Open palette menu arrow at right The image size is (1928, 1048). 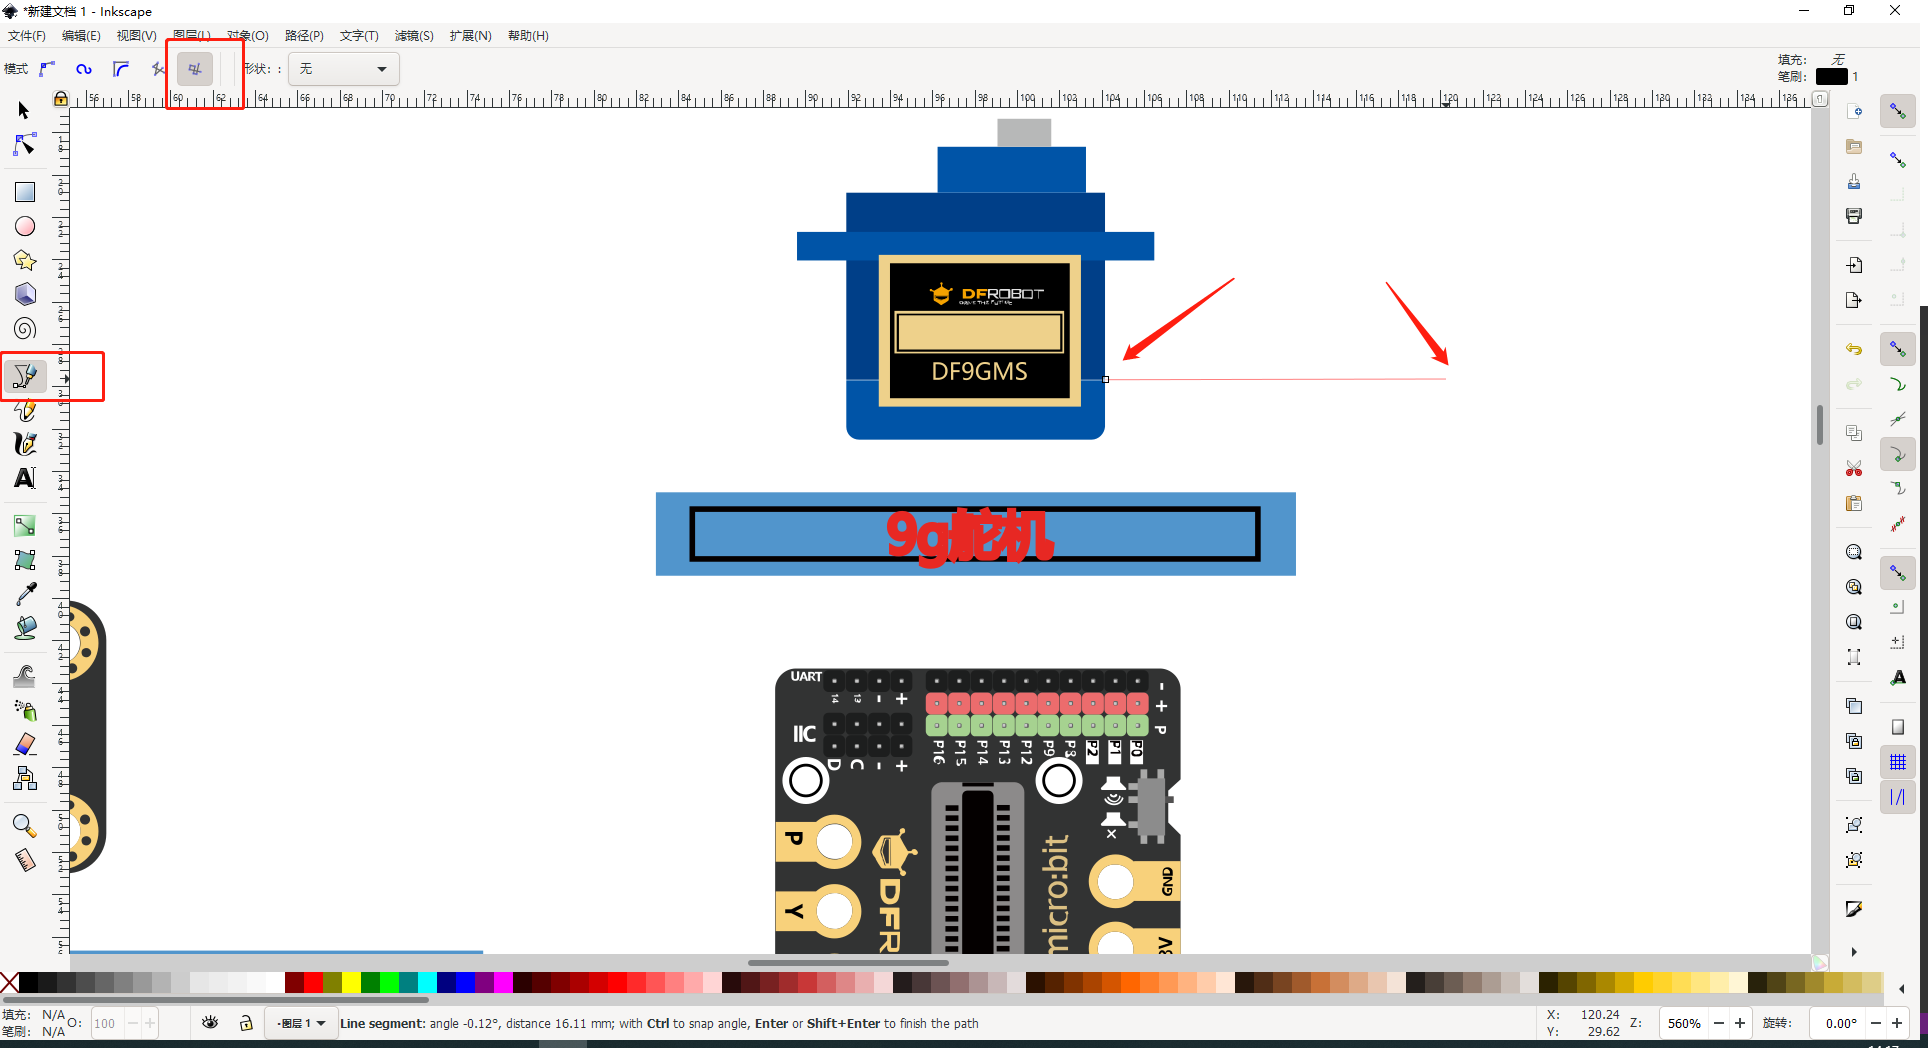[x=1901, y=989]
